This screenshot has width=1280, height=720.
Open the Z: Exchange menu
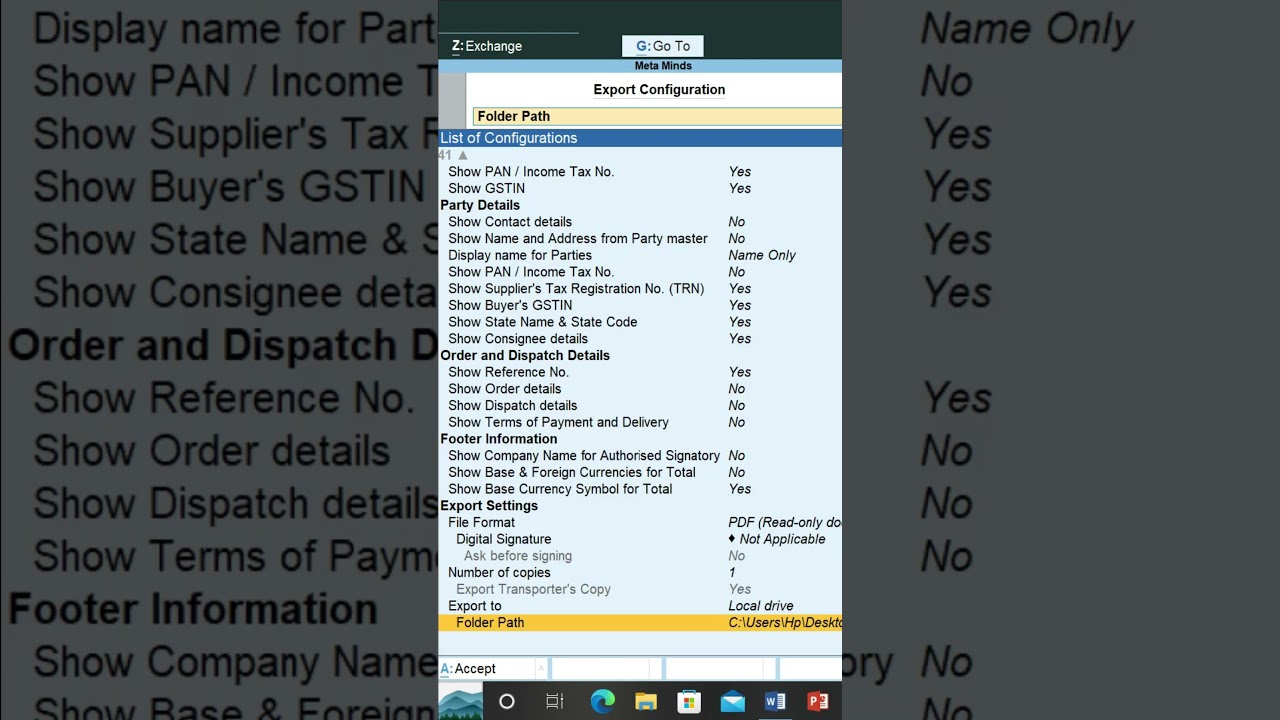487,46
